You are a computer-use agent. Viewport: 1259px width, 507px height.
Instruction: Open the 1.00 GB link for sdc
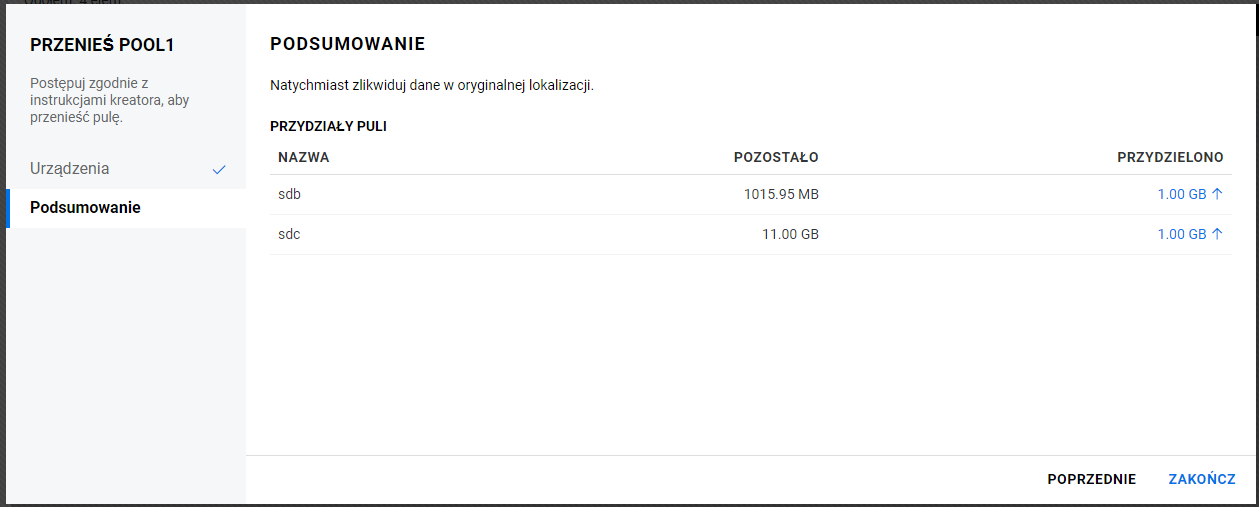point(1181,234)
